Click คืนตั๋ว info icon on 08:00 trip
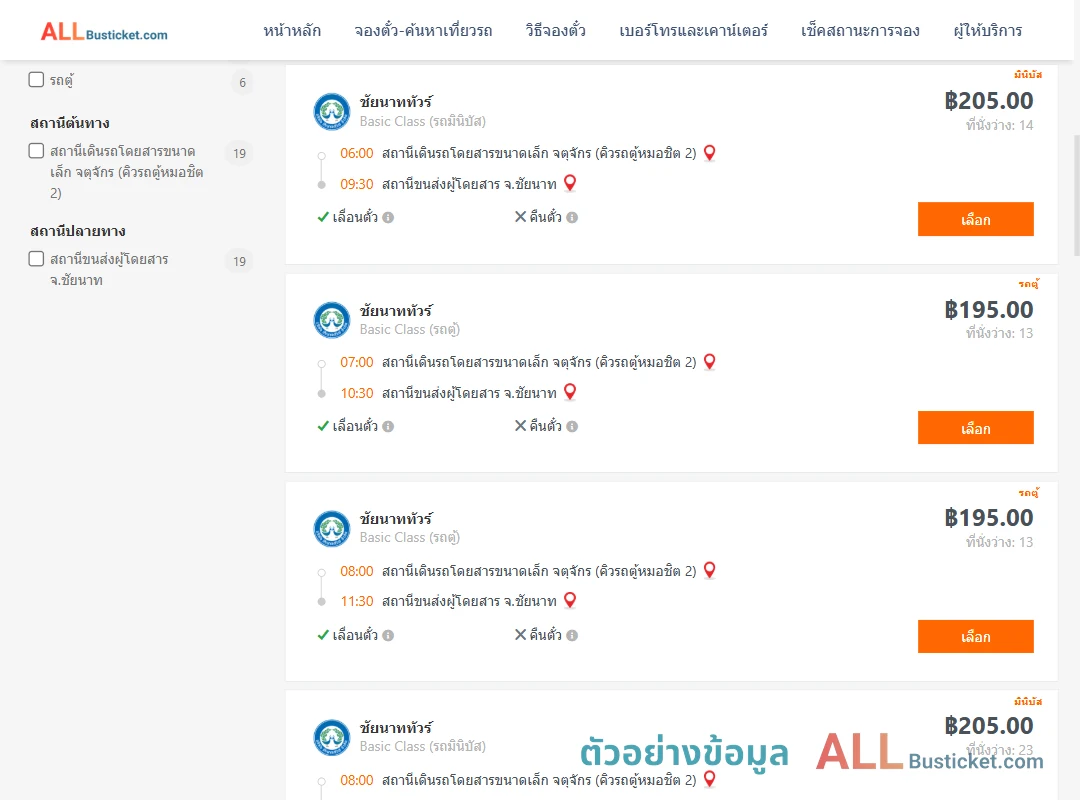The image size is (1080, 800). point(572,635)
